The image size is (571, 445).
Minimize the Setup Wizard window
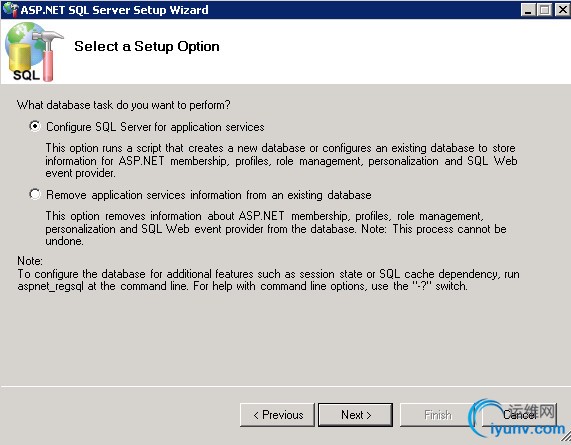click(528, 10)
